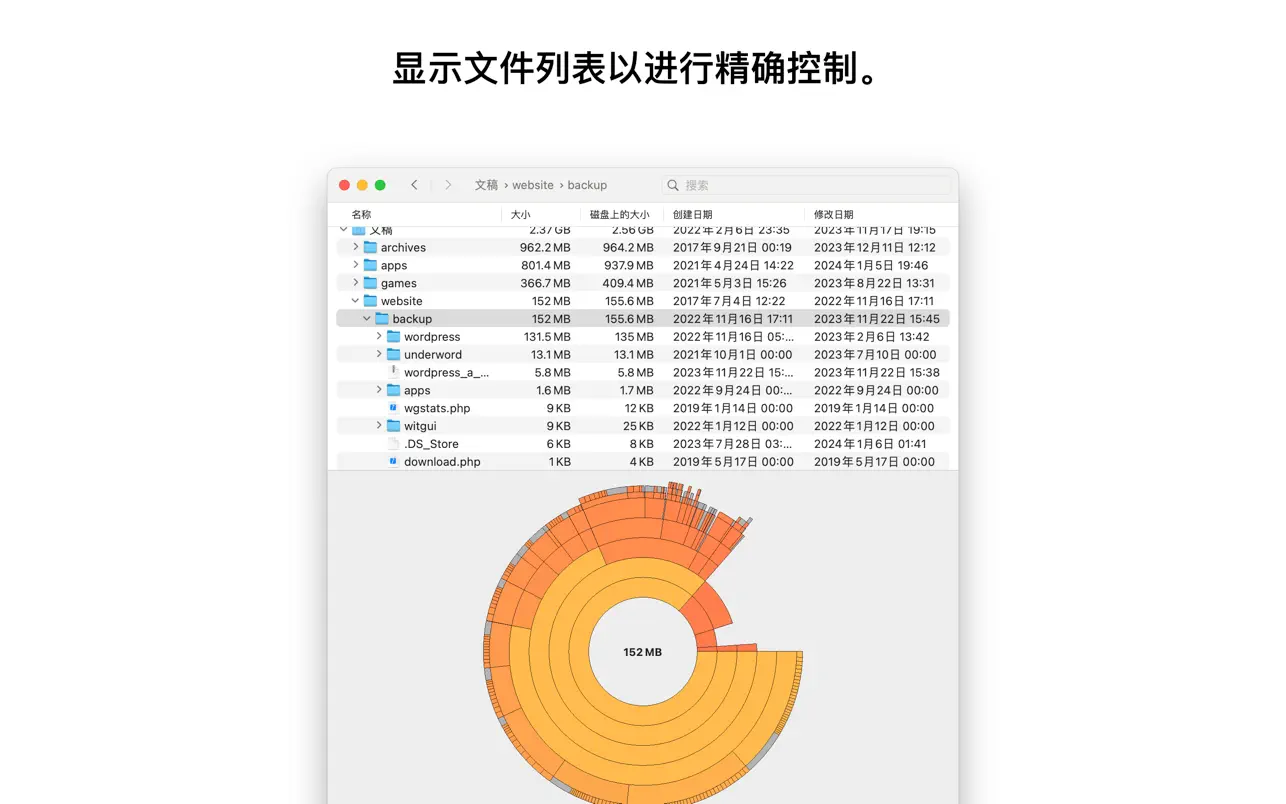Click the 152 MB center of the sunburst chart
The width and height of the screenshot is (1286, 804).
coord(642,652)
